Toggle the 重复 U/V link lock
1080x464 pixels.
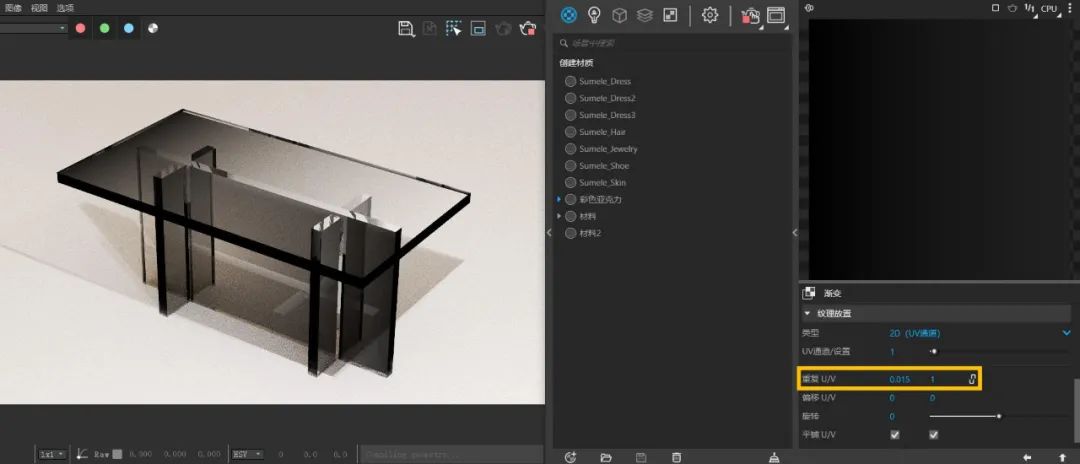972,379
